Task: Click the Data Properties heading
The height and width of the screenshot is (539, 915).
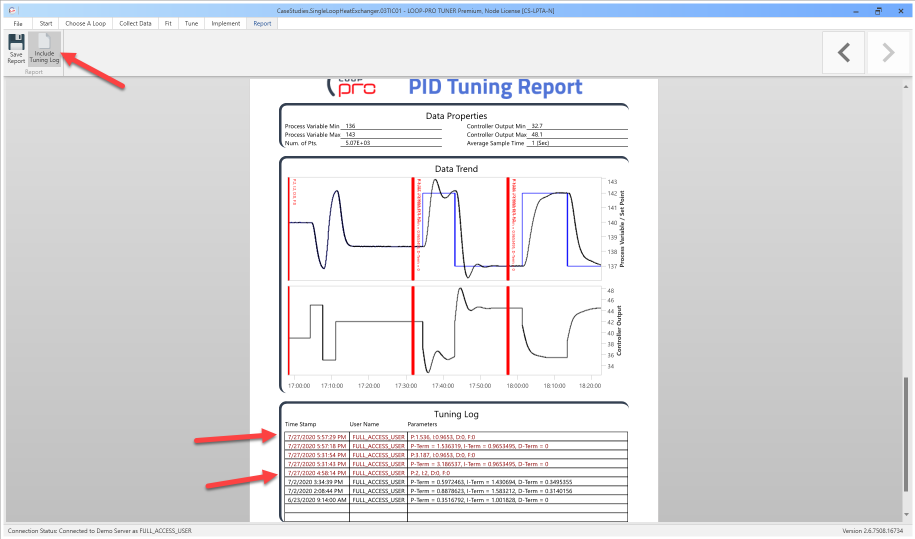Action: click(456, 116)
